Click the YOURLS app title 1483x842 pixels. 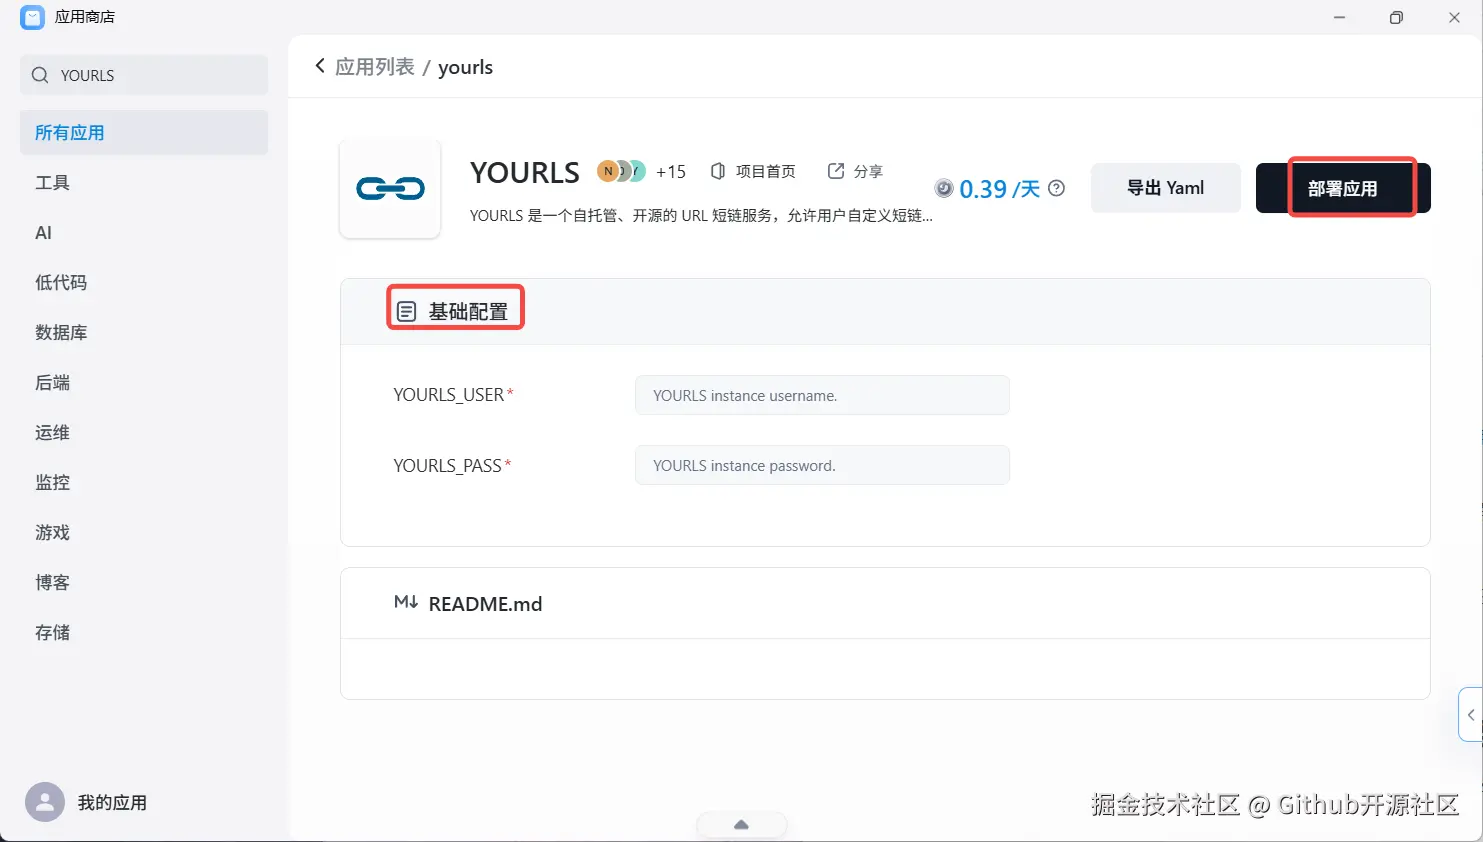point(525,173)
